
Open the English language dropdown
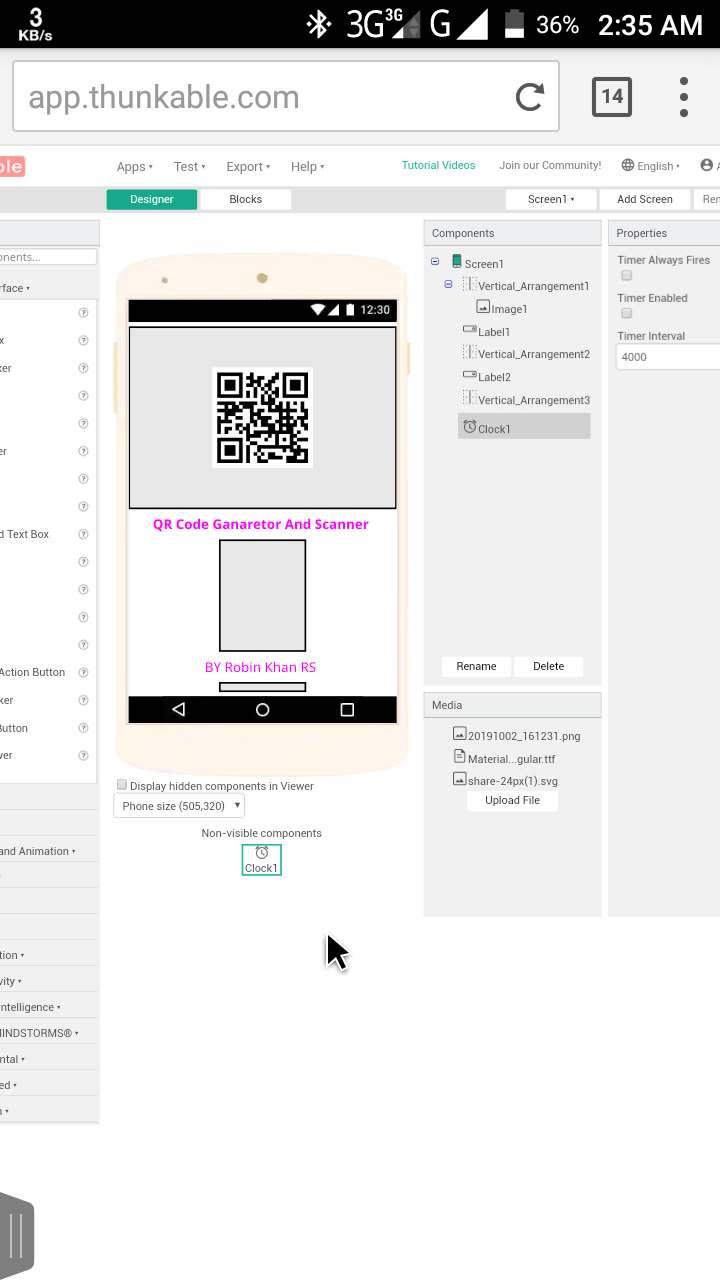651,166
